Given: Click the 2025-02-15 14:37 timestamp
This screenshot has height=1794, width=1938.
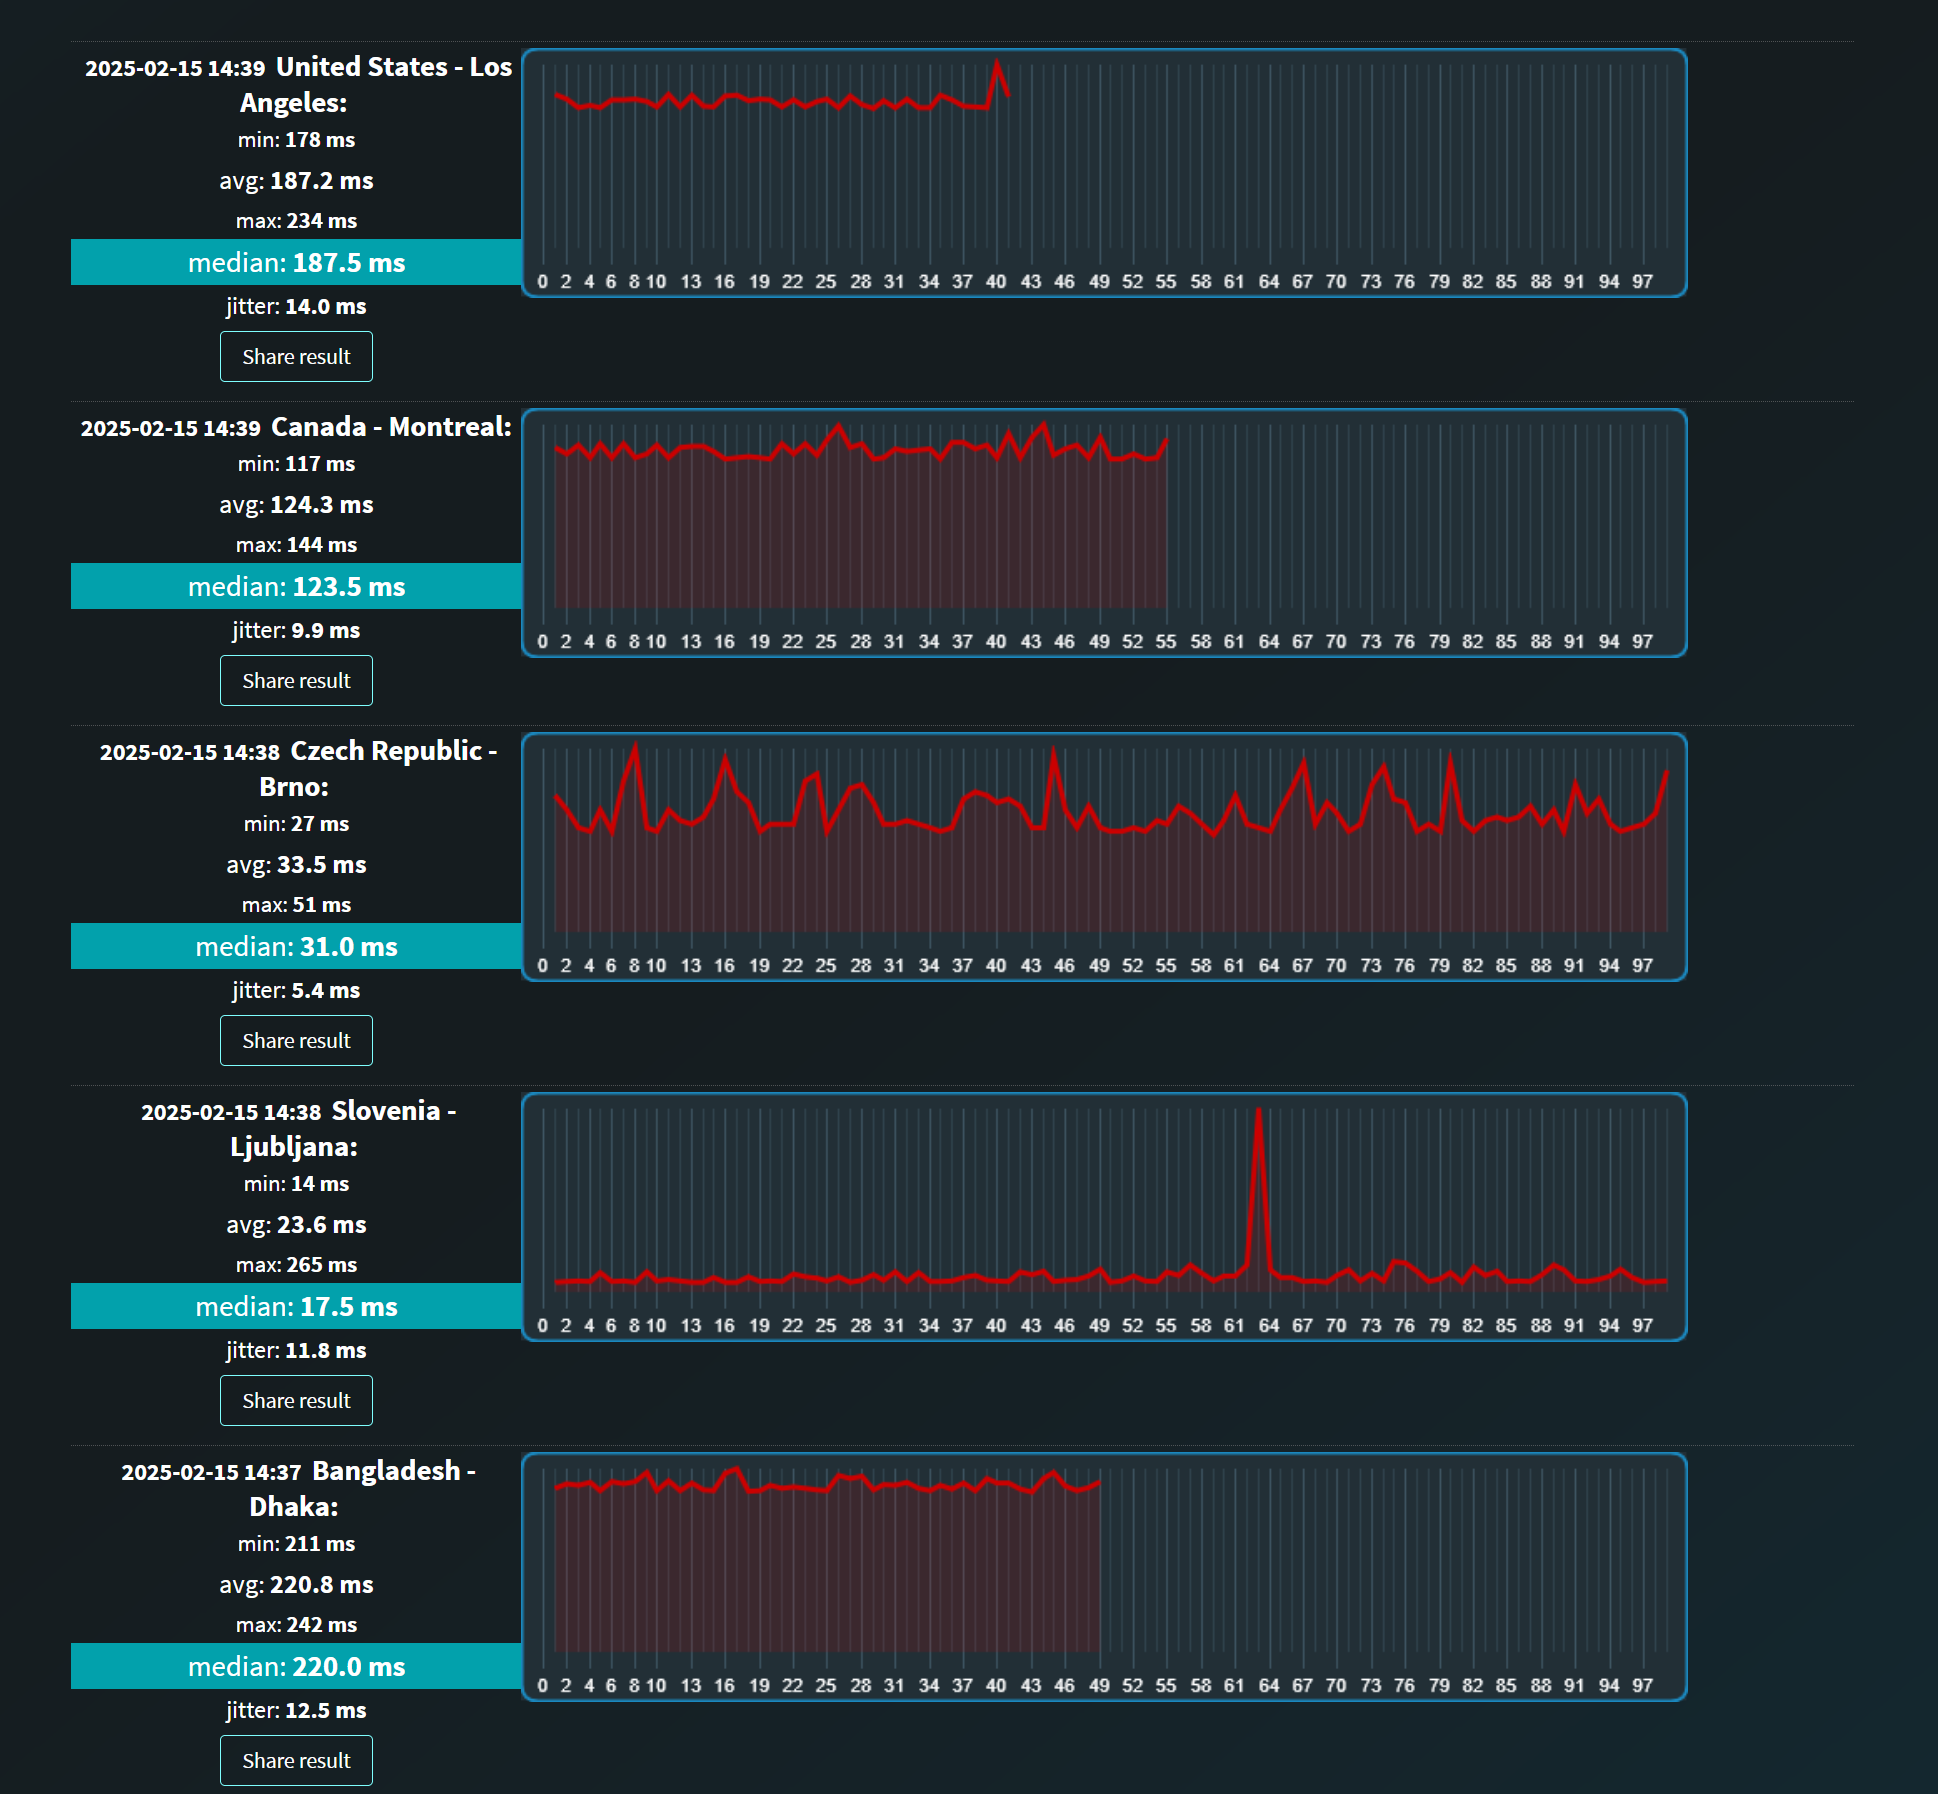Looking at the screenshot, I should click(x=211, y=1473).
